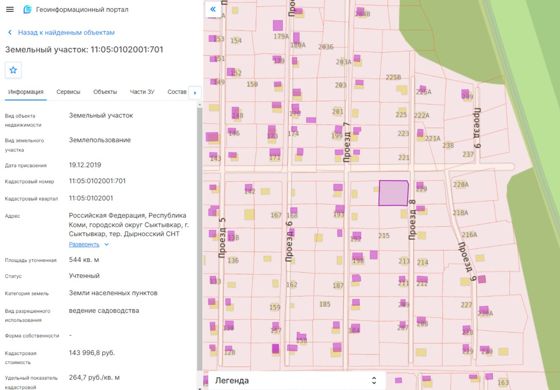Open the Части ЗУ tab
The height and width of the screenshot is (390, 560).
(x=142, y=92)
